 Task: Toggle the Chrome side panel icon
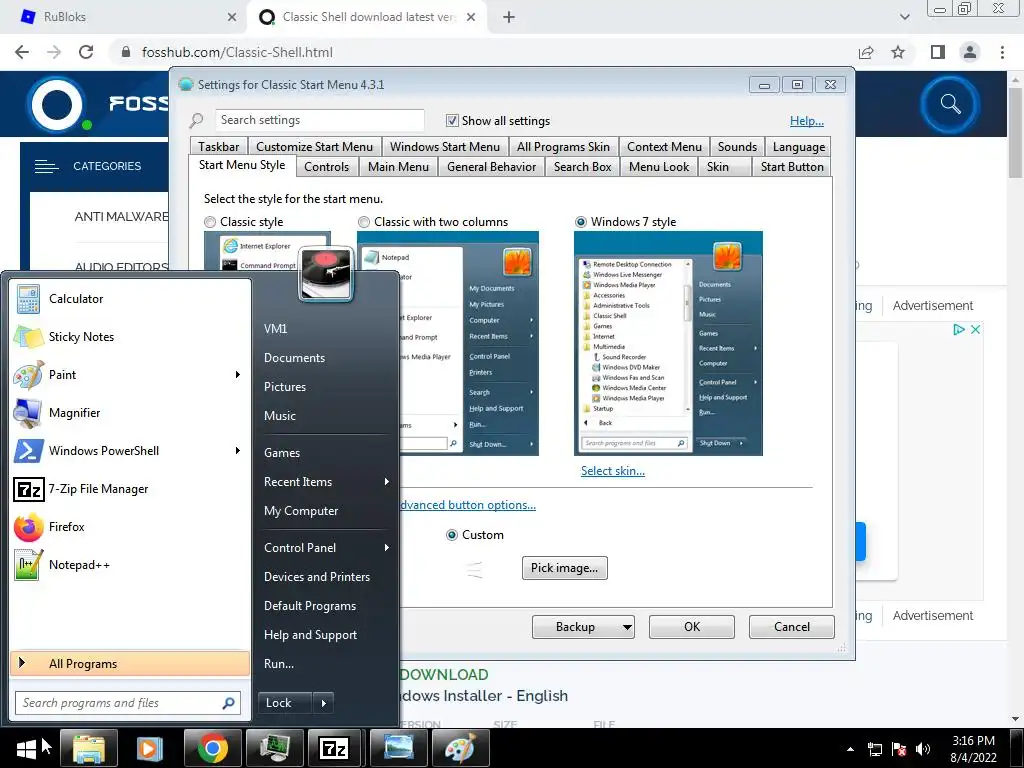[x=937, y=52]
